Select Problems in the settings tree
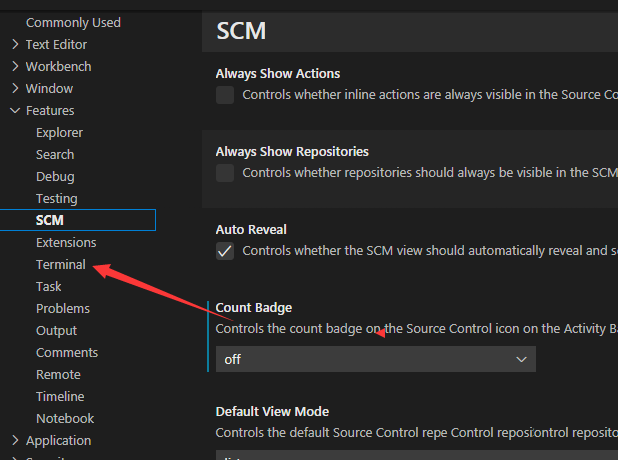618x460 pixels. (x=62, y=308)
